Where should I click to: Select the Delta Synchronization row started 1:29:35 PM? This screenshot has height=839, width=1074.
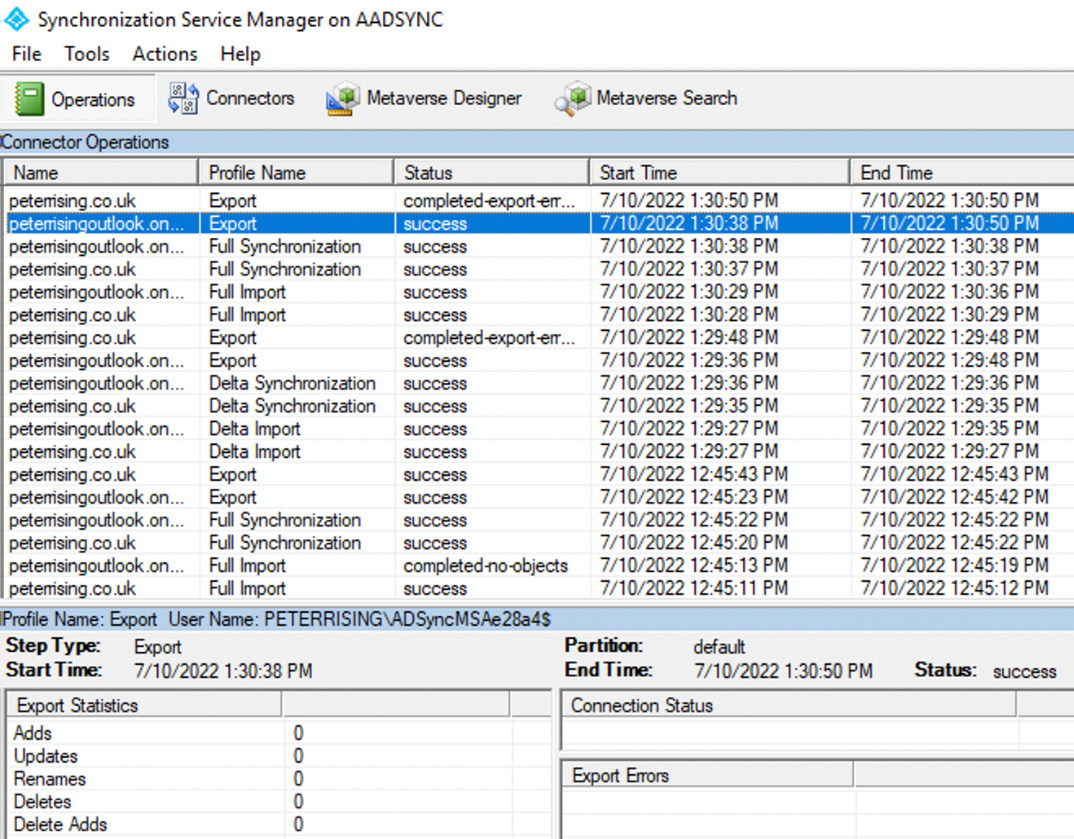click(539, 406)
